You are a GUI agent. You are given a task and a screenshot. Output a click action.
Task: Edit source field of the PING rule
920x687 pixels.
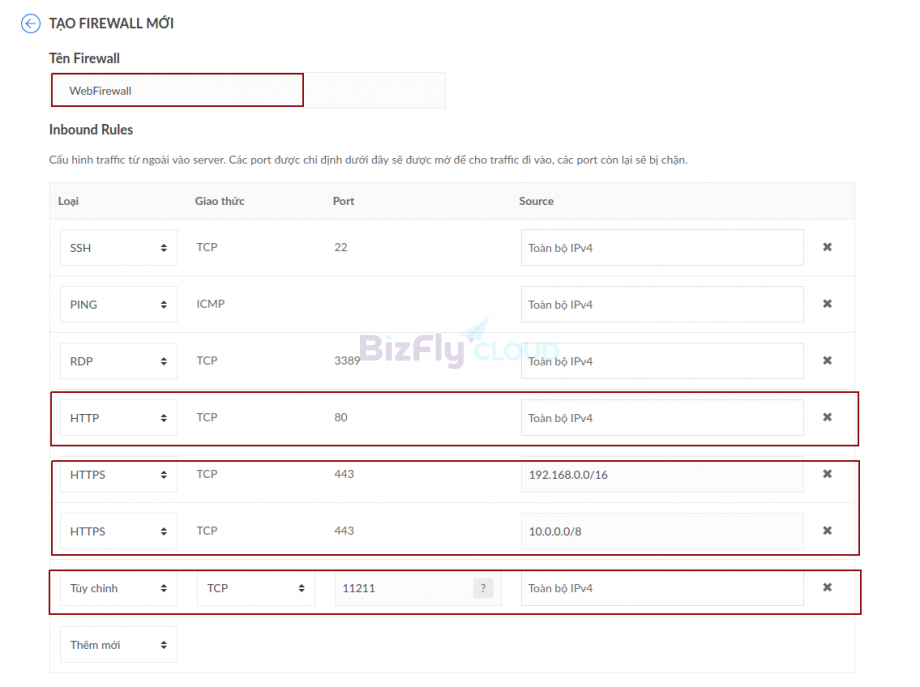pos(662,304)
